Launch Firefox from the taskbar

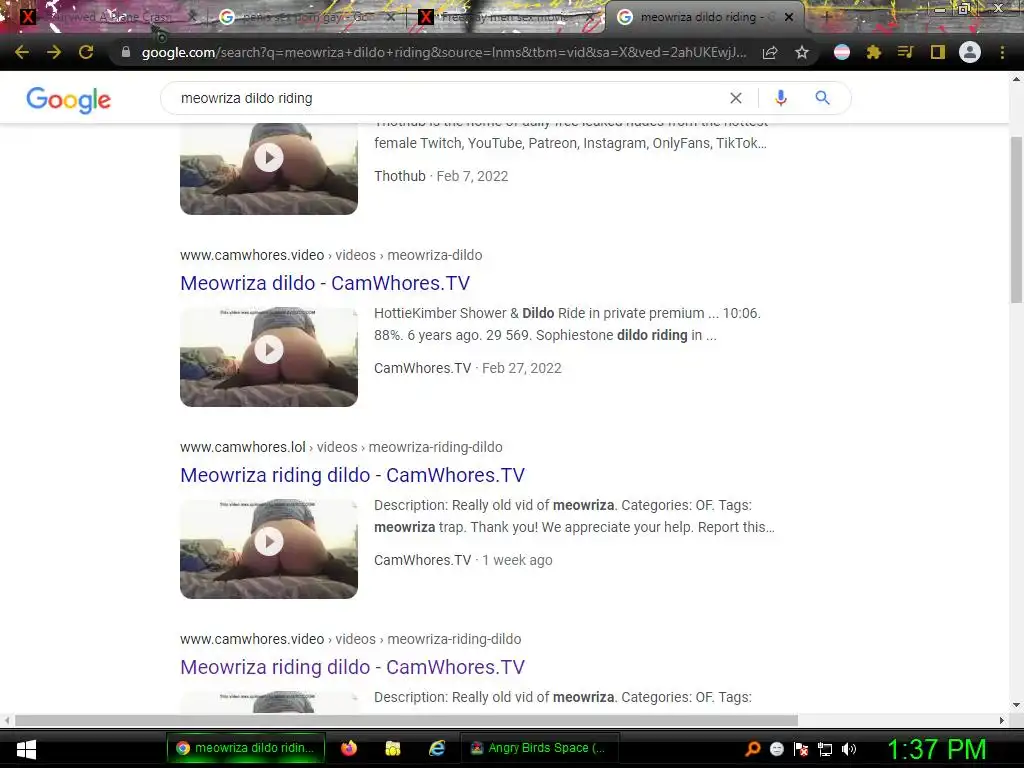click(349, 748)
